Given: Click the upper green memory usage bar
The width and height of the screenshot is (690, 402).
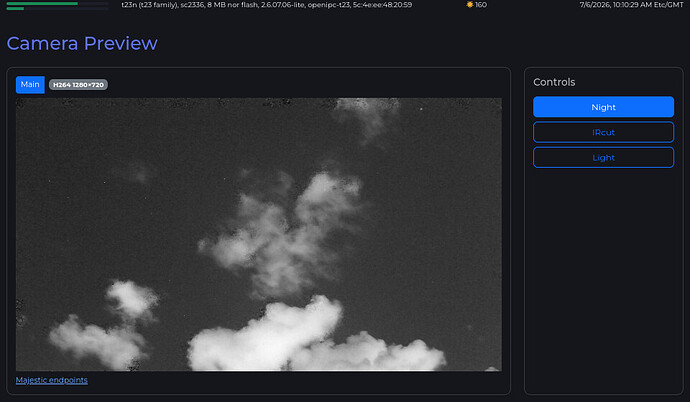Looking at the screenshot, I should point(42,3).
